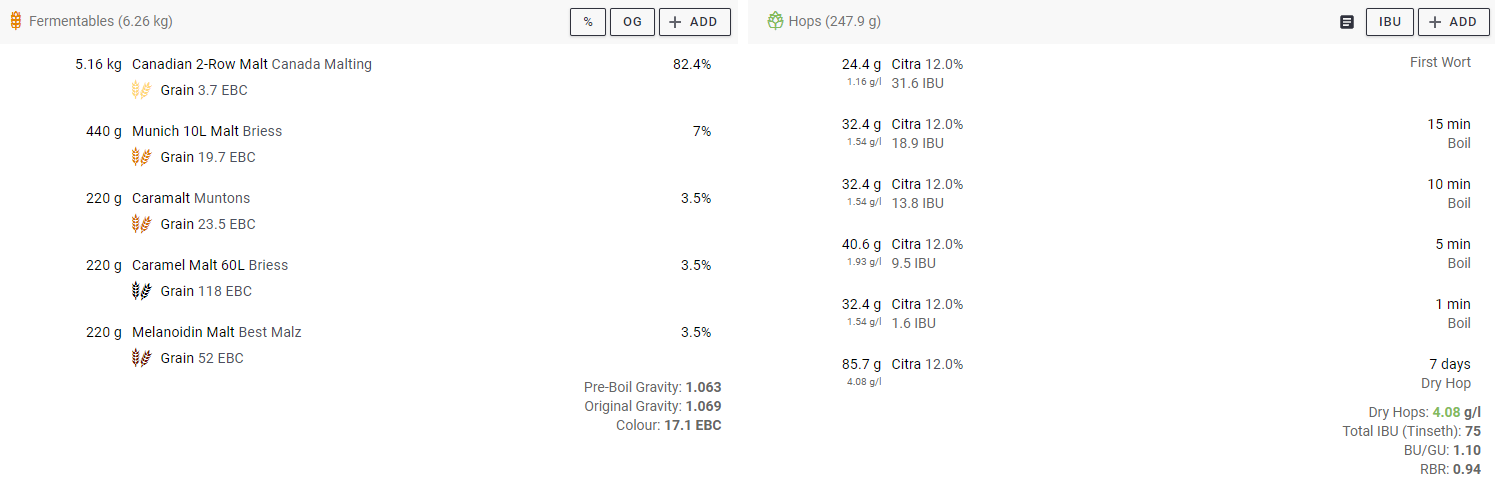Click the Caramel Malt 60L grain icon
The height and width of the screenshot is (487, 1495).
point(142,291)
